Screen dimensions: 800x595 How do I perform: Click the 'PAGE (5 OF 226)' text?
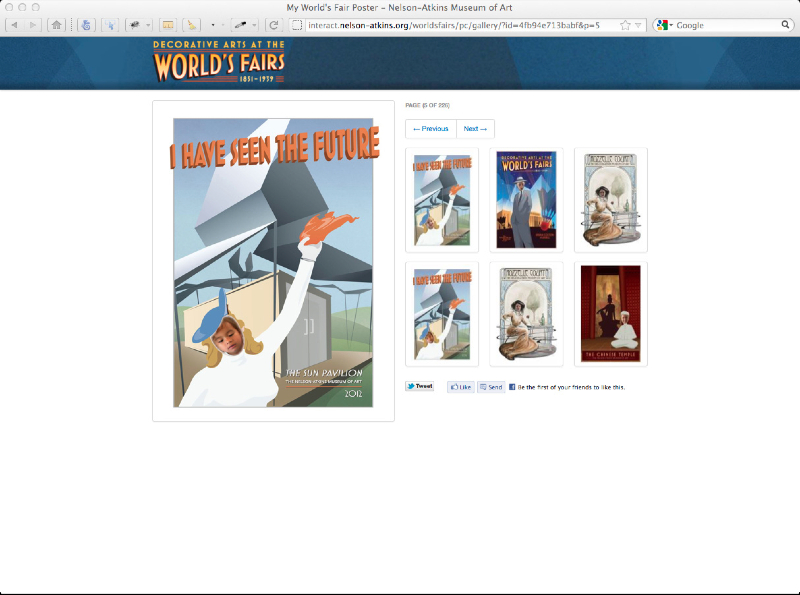pyautogui.click(x=428, y=105)
